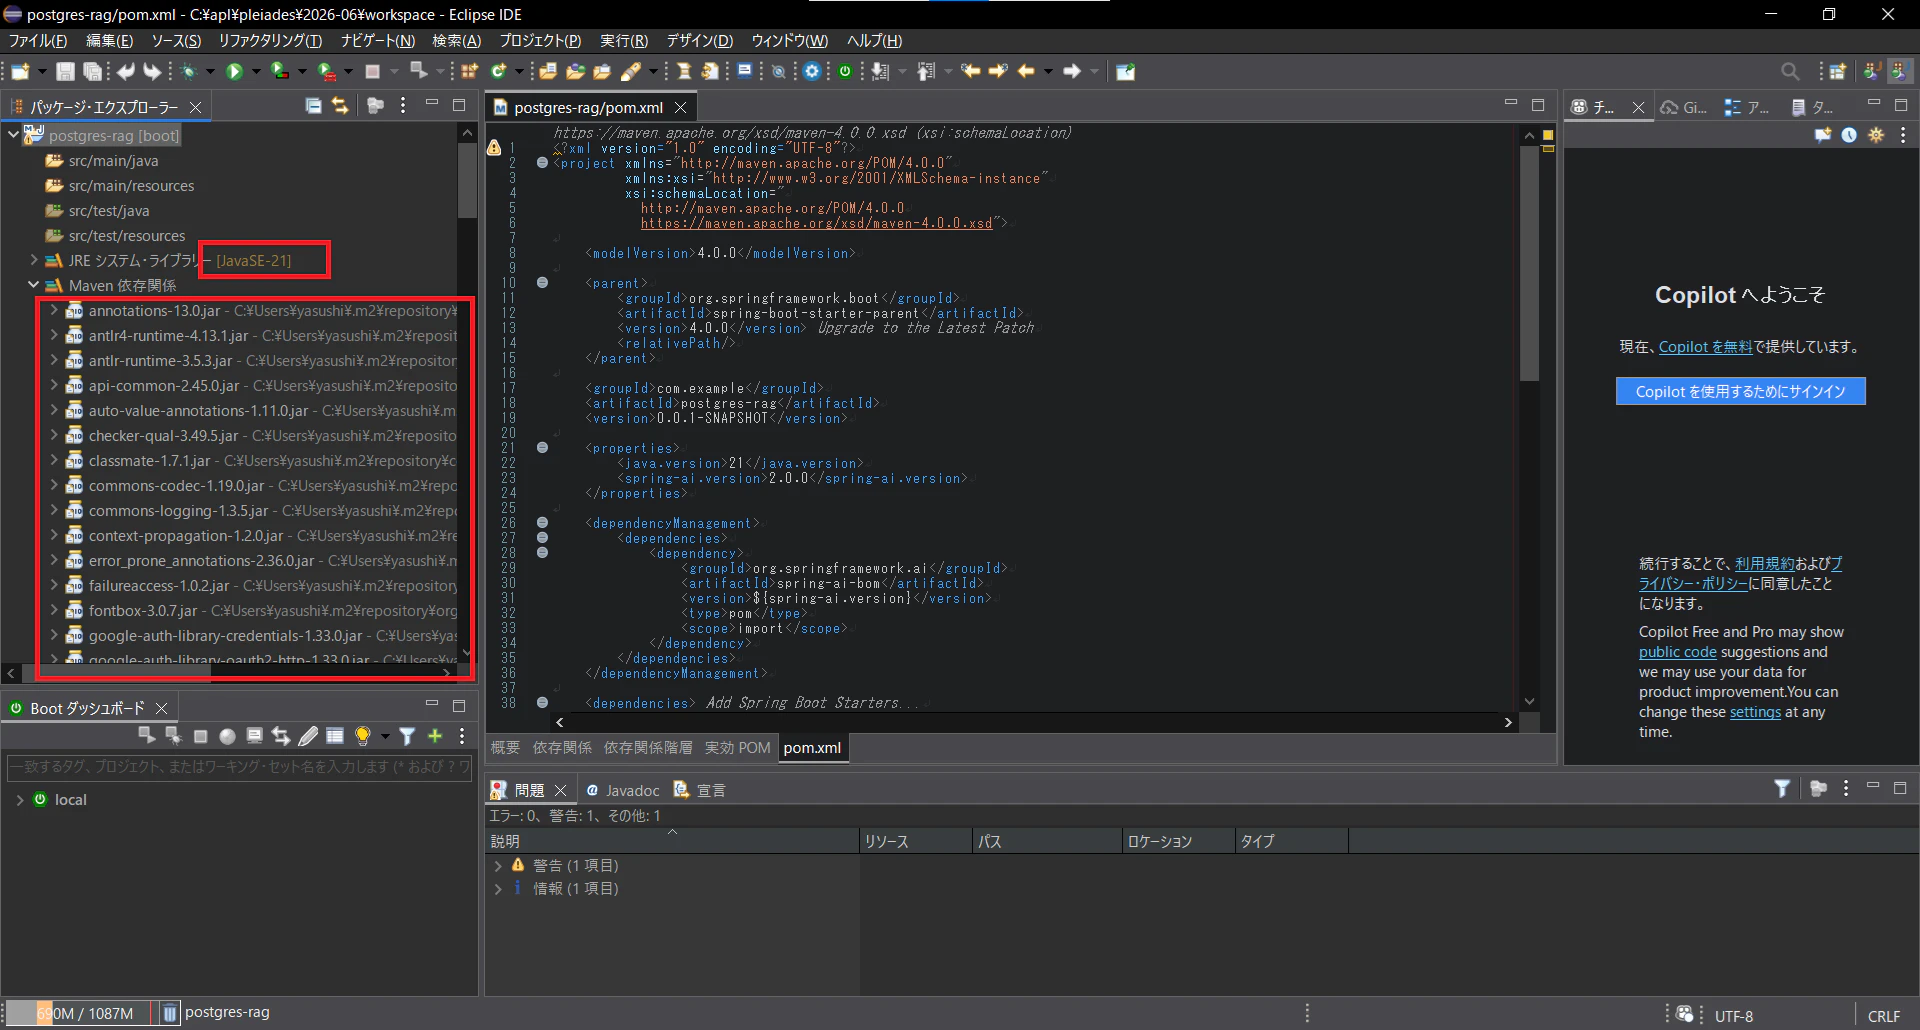Click the blue gear icon in main toolbar
The width and height of the screenshot is (1920, 1030).
click(x=812, y=71)
